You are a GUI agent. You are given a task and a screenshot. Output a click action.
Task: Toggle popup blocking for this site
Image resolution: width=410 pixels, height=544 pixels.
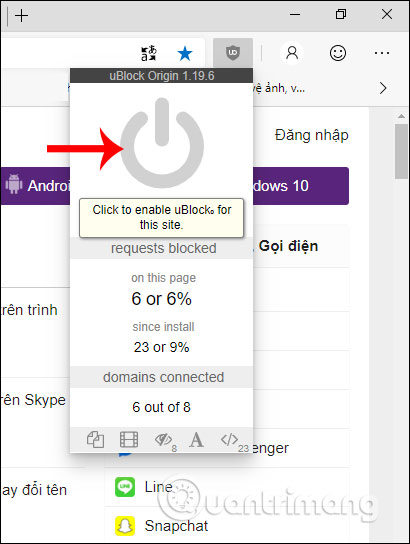point(95,439)
